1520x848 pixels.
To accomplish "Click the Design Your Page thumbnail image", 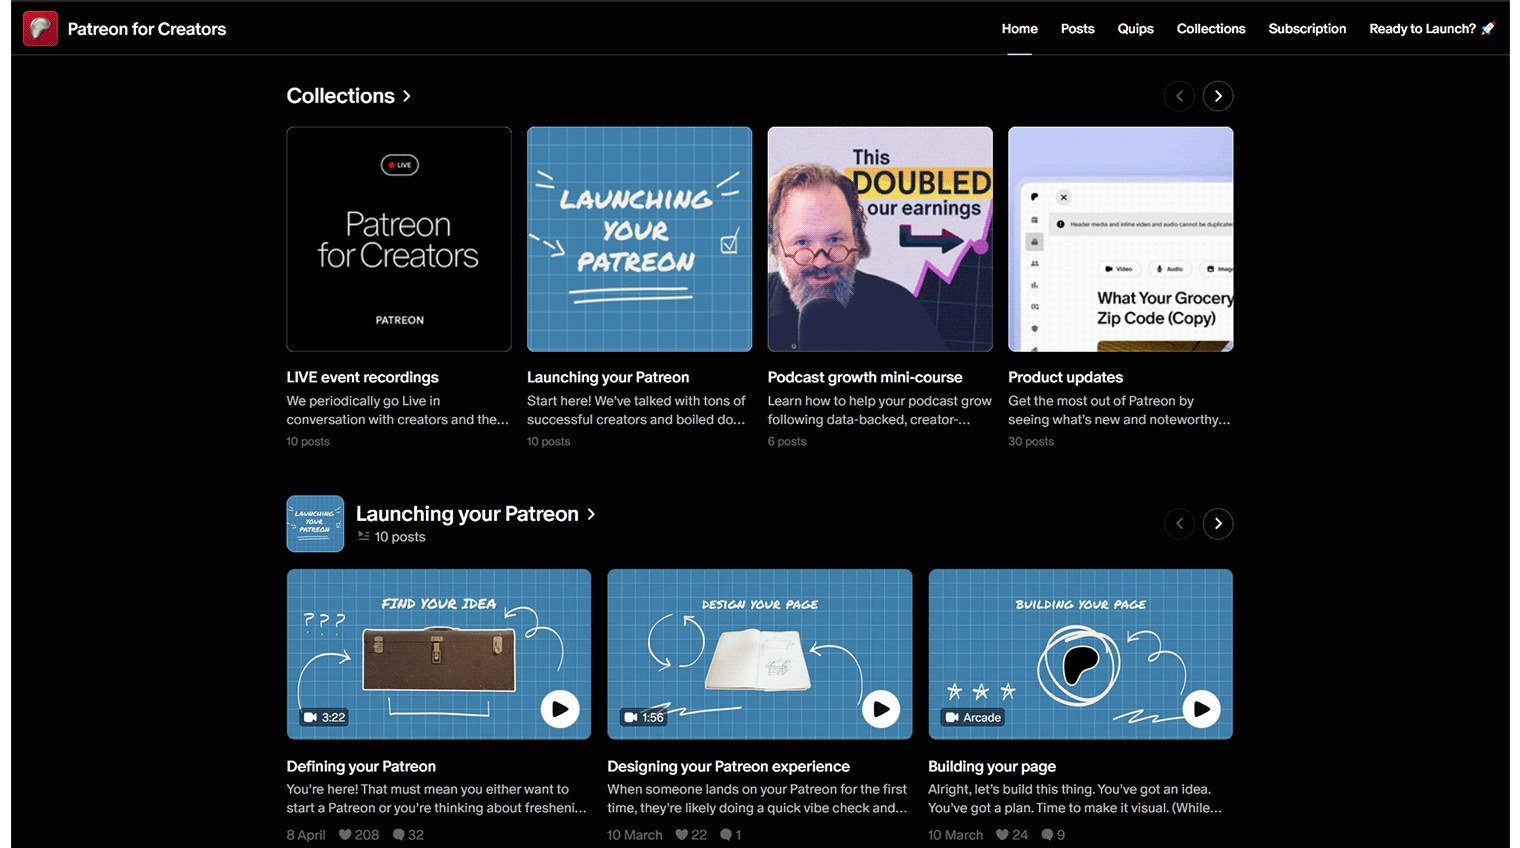I will 759,654.
